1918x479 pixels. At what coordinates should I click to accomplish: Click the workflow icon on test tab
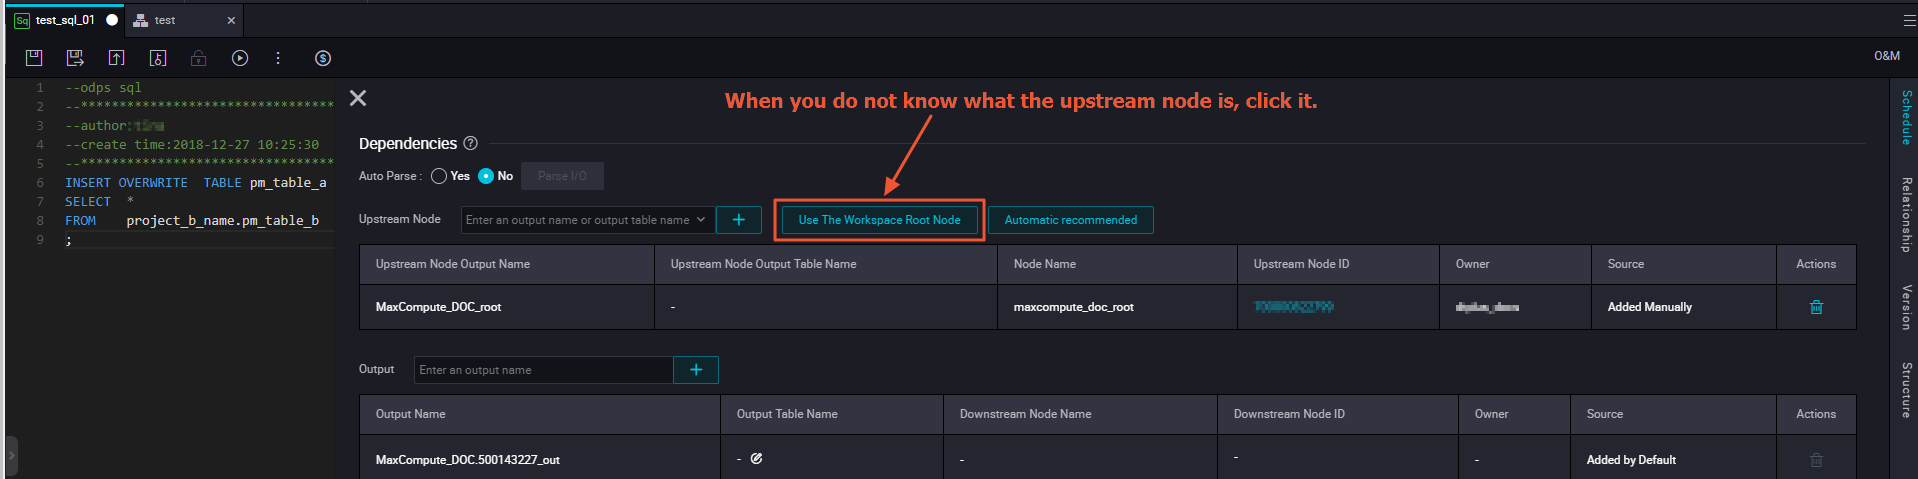[141, 20]
